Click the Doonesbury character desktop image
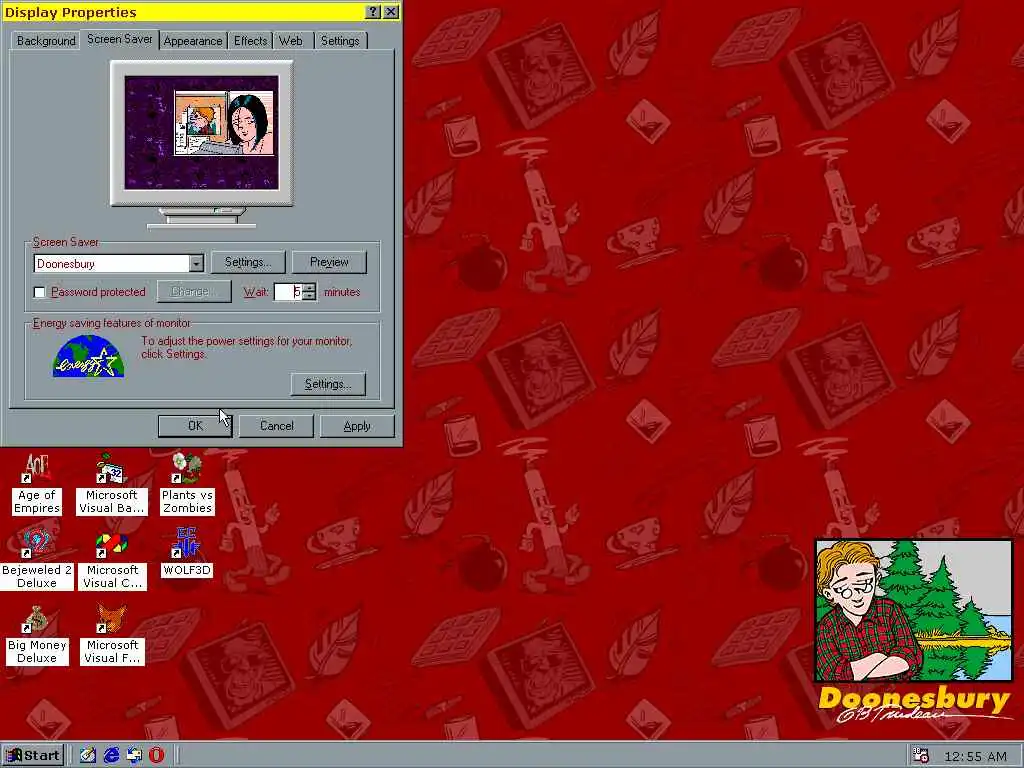Viewport: 1024px width, 768px height. pos(914,611)
